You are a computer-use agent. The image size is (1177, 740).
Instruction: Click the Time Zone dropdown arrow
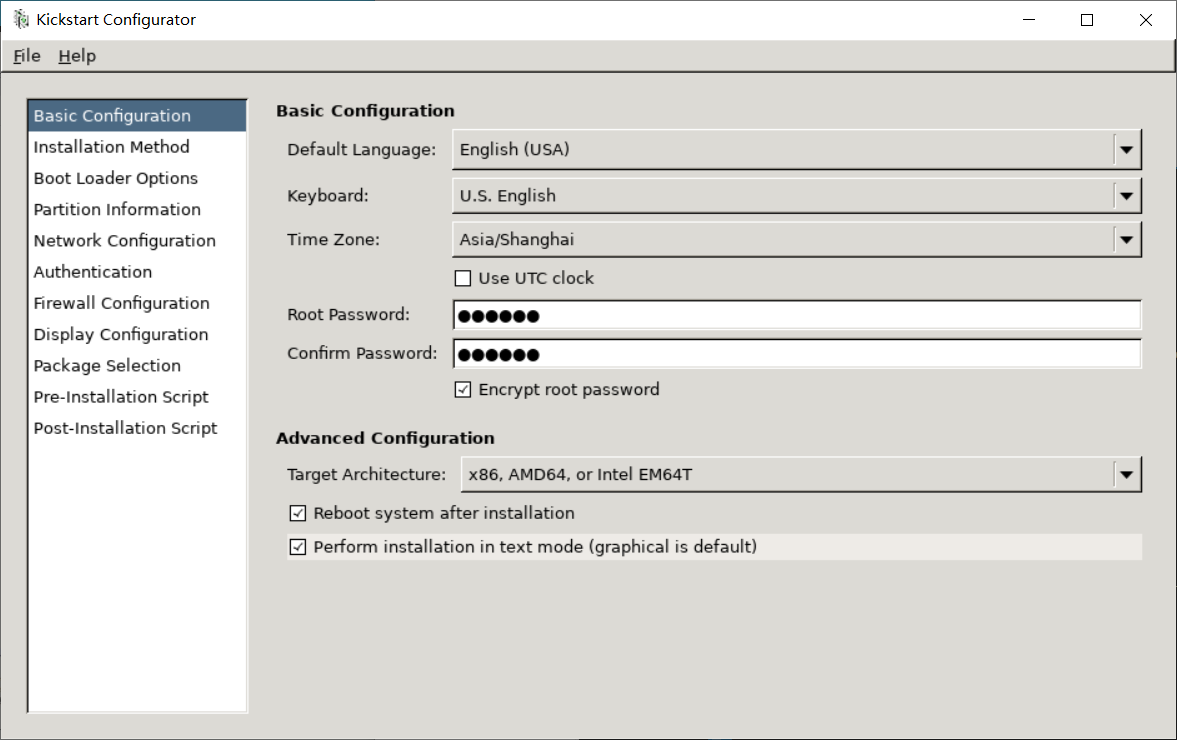pyautogui.click(x=1126, y=239)
